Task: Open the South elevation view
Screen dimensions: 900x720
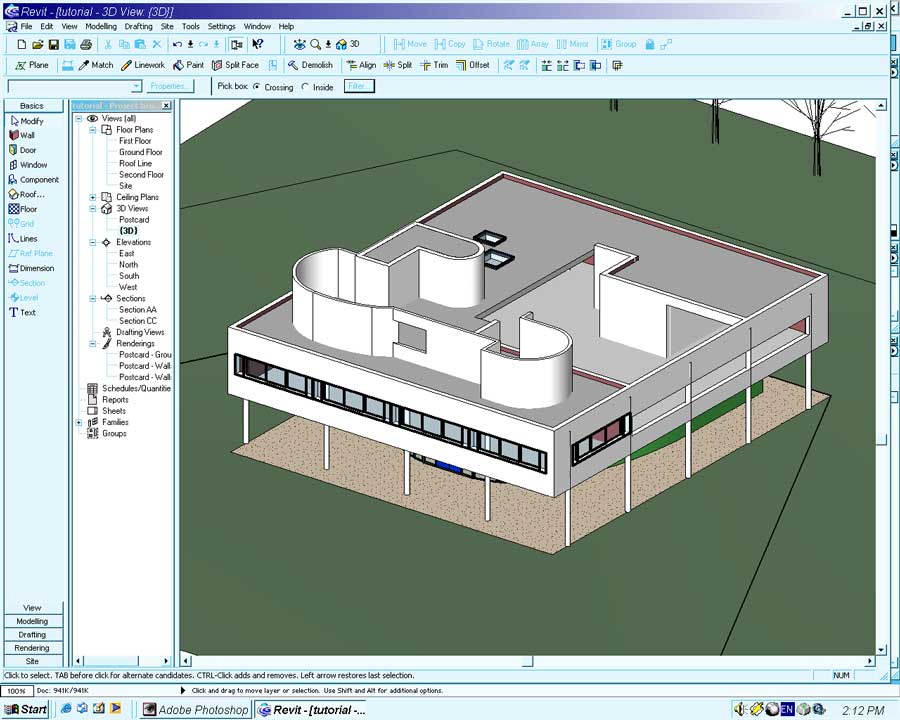Action: tap(129, 276)
